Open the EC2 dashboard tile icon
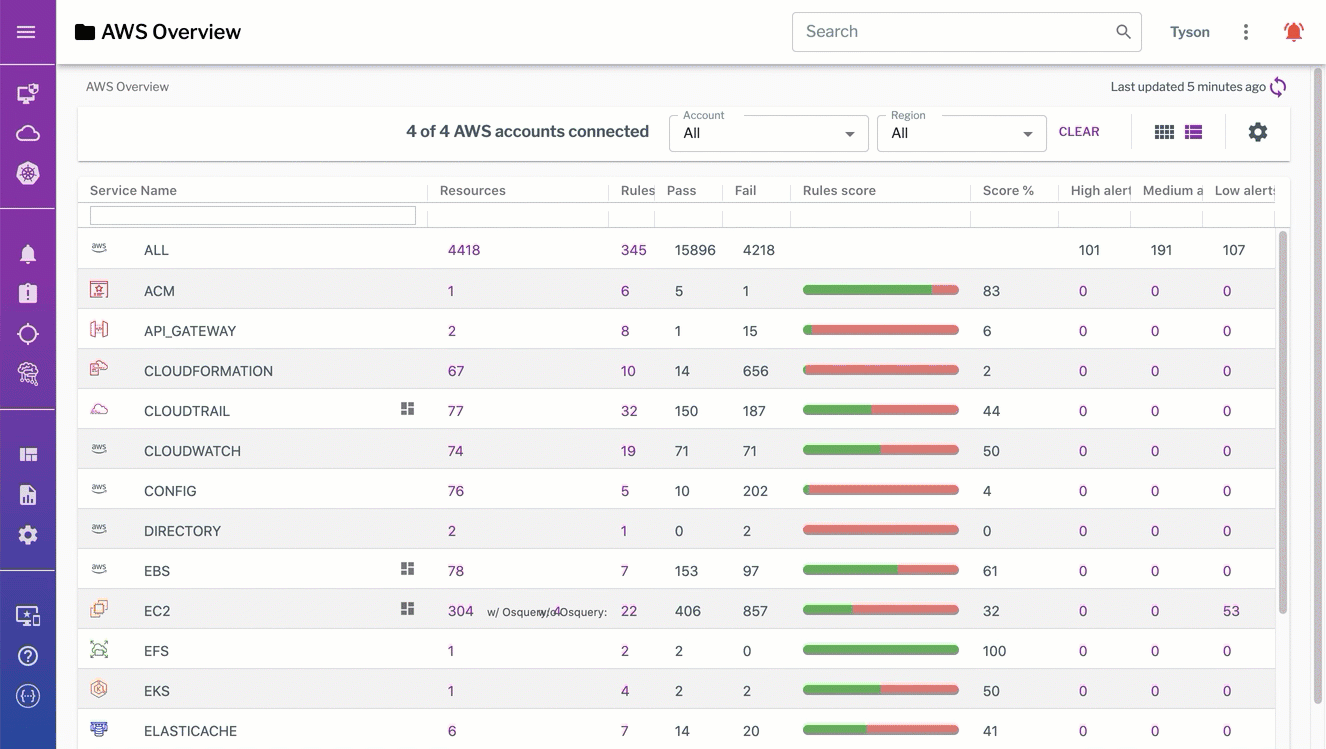 coord(407,609)
